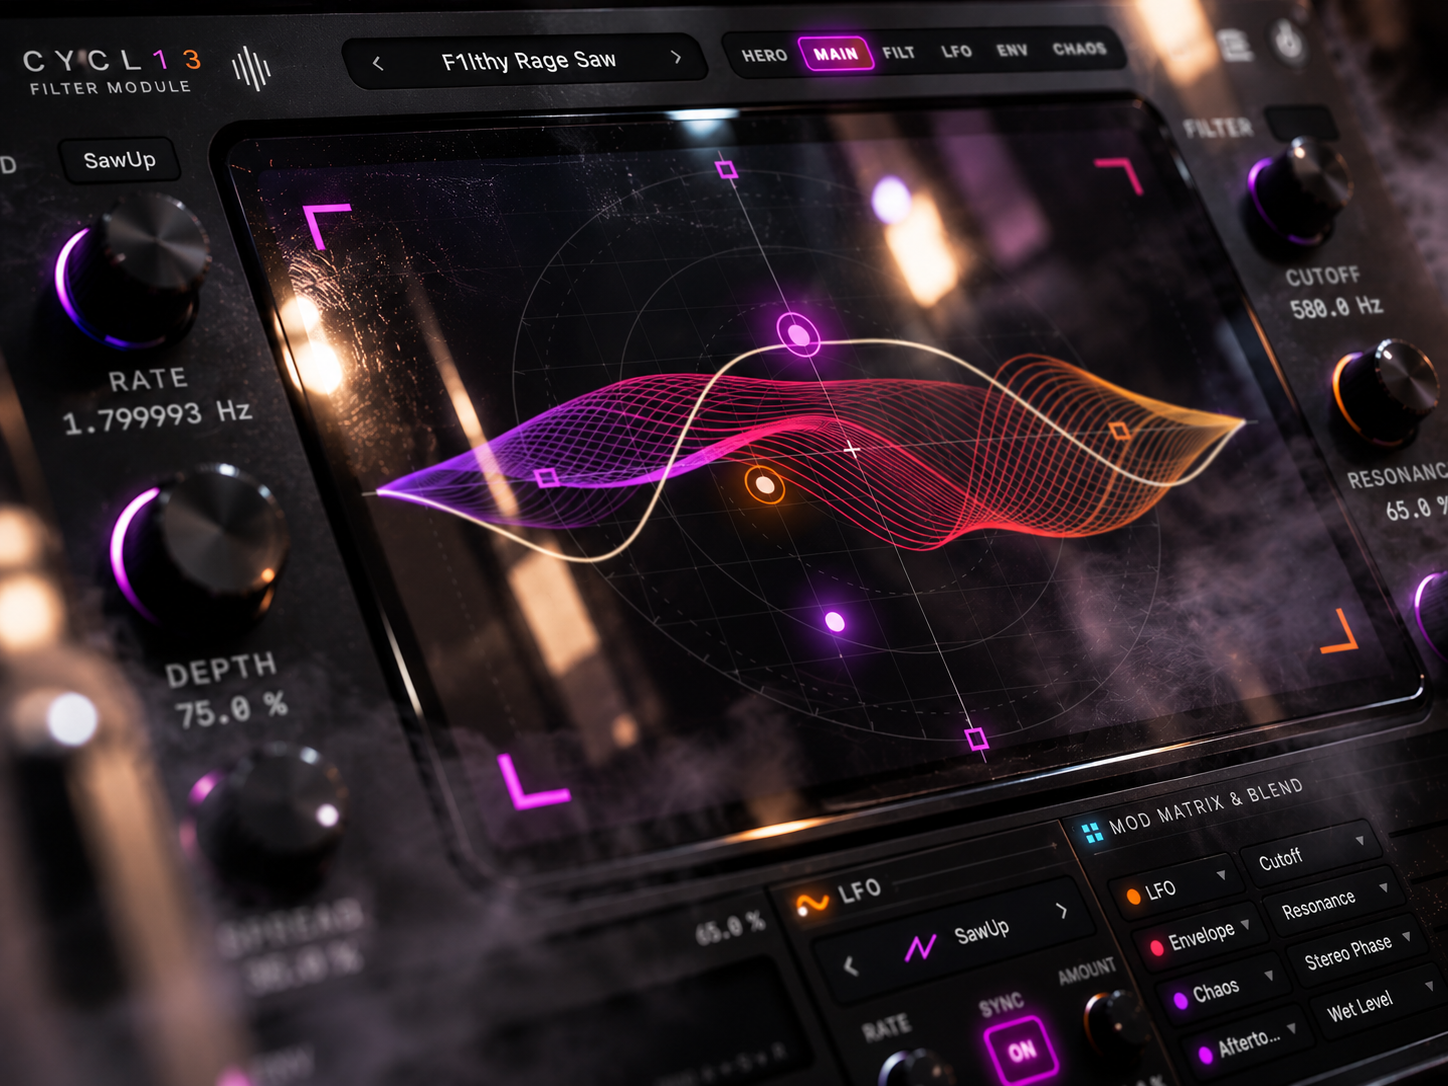
Task: Open the Wet Level destination dropdown
Action: 1378,1003
